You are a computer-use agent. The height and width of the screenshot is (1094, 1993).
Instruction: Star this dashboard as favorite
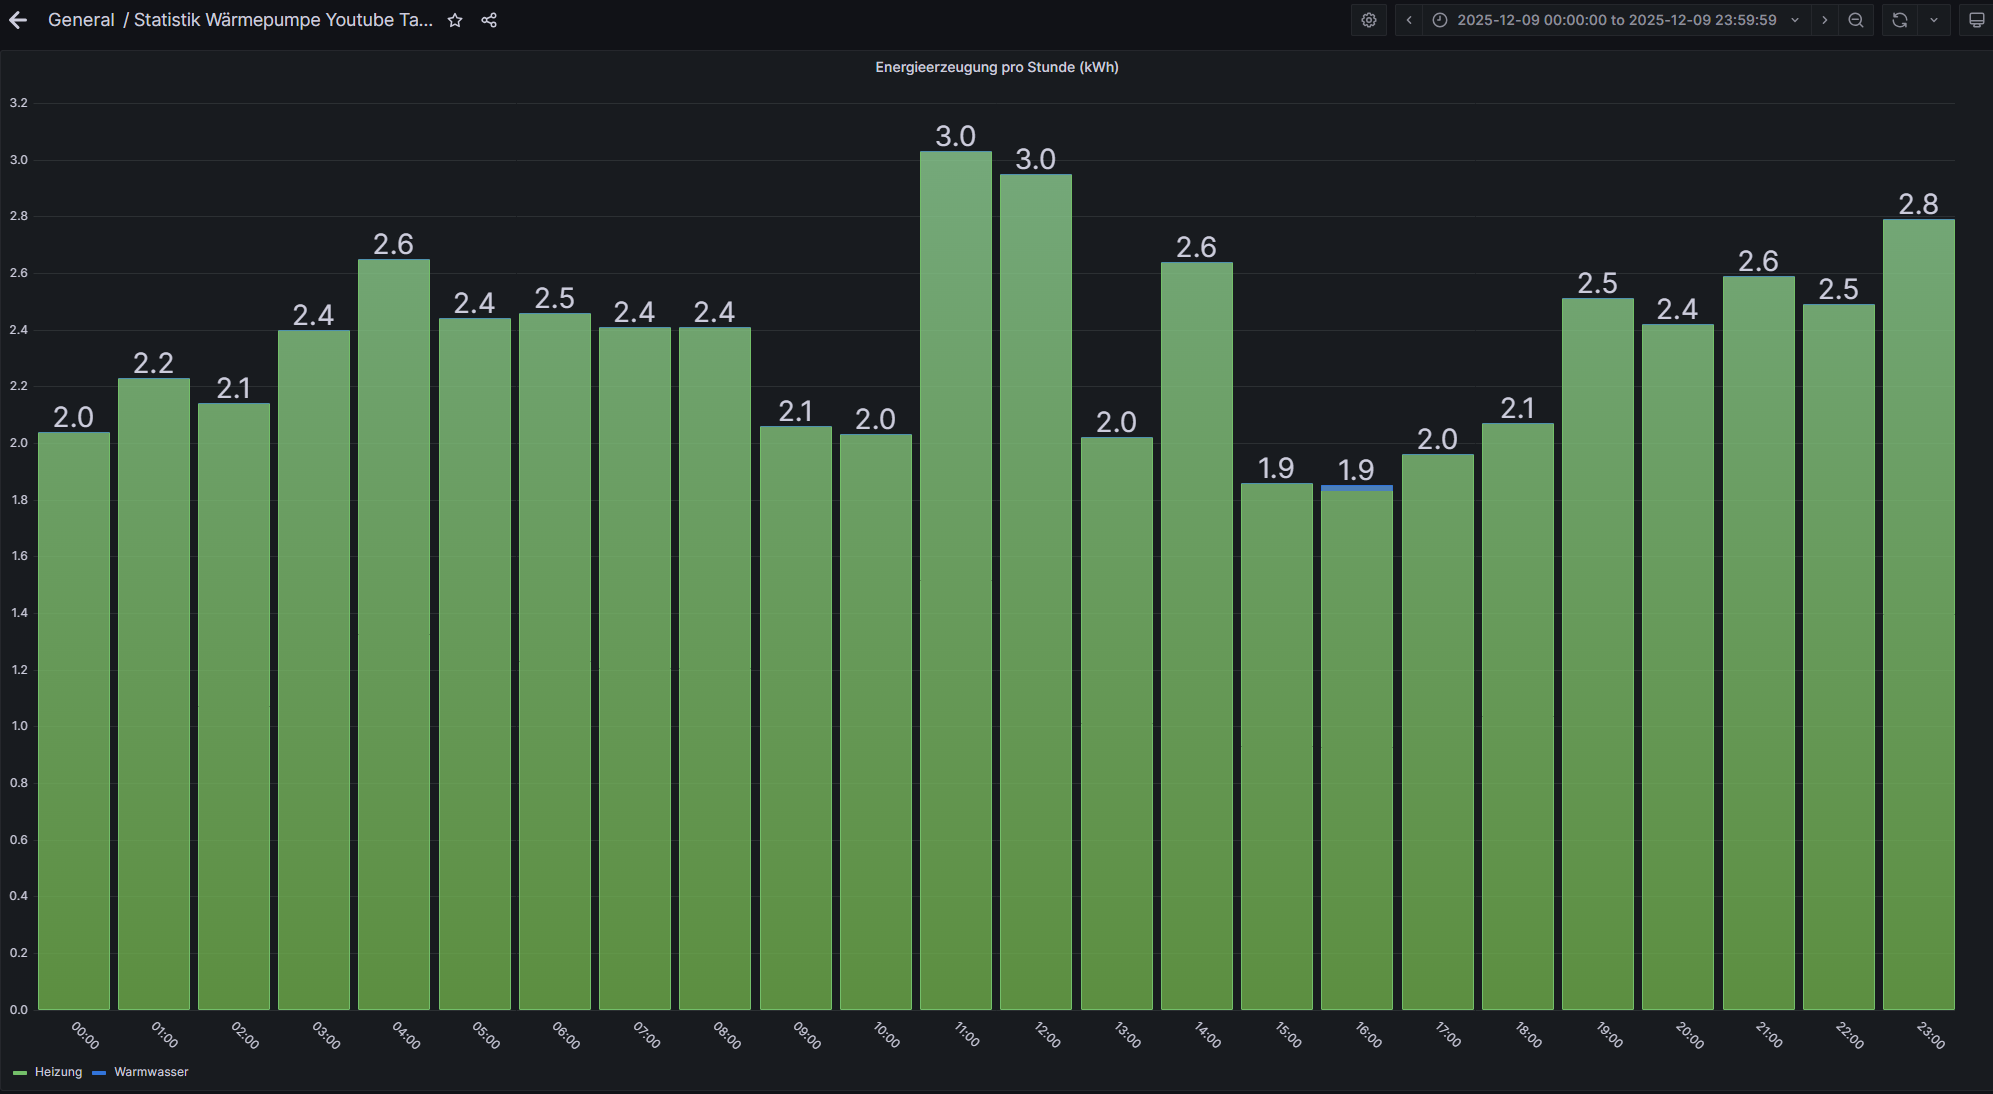point(455,20)
